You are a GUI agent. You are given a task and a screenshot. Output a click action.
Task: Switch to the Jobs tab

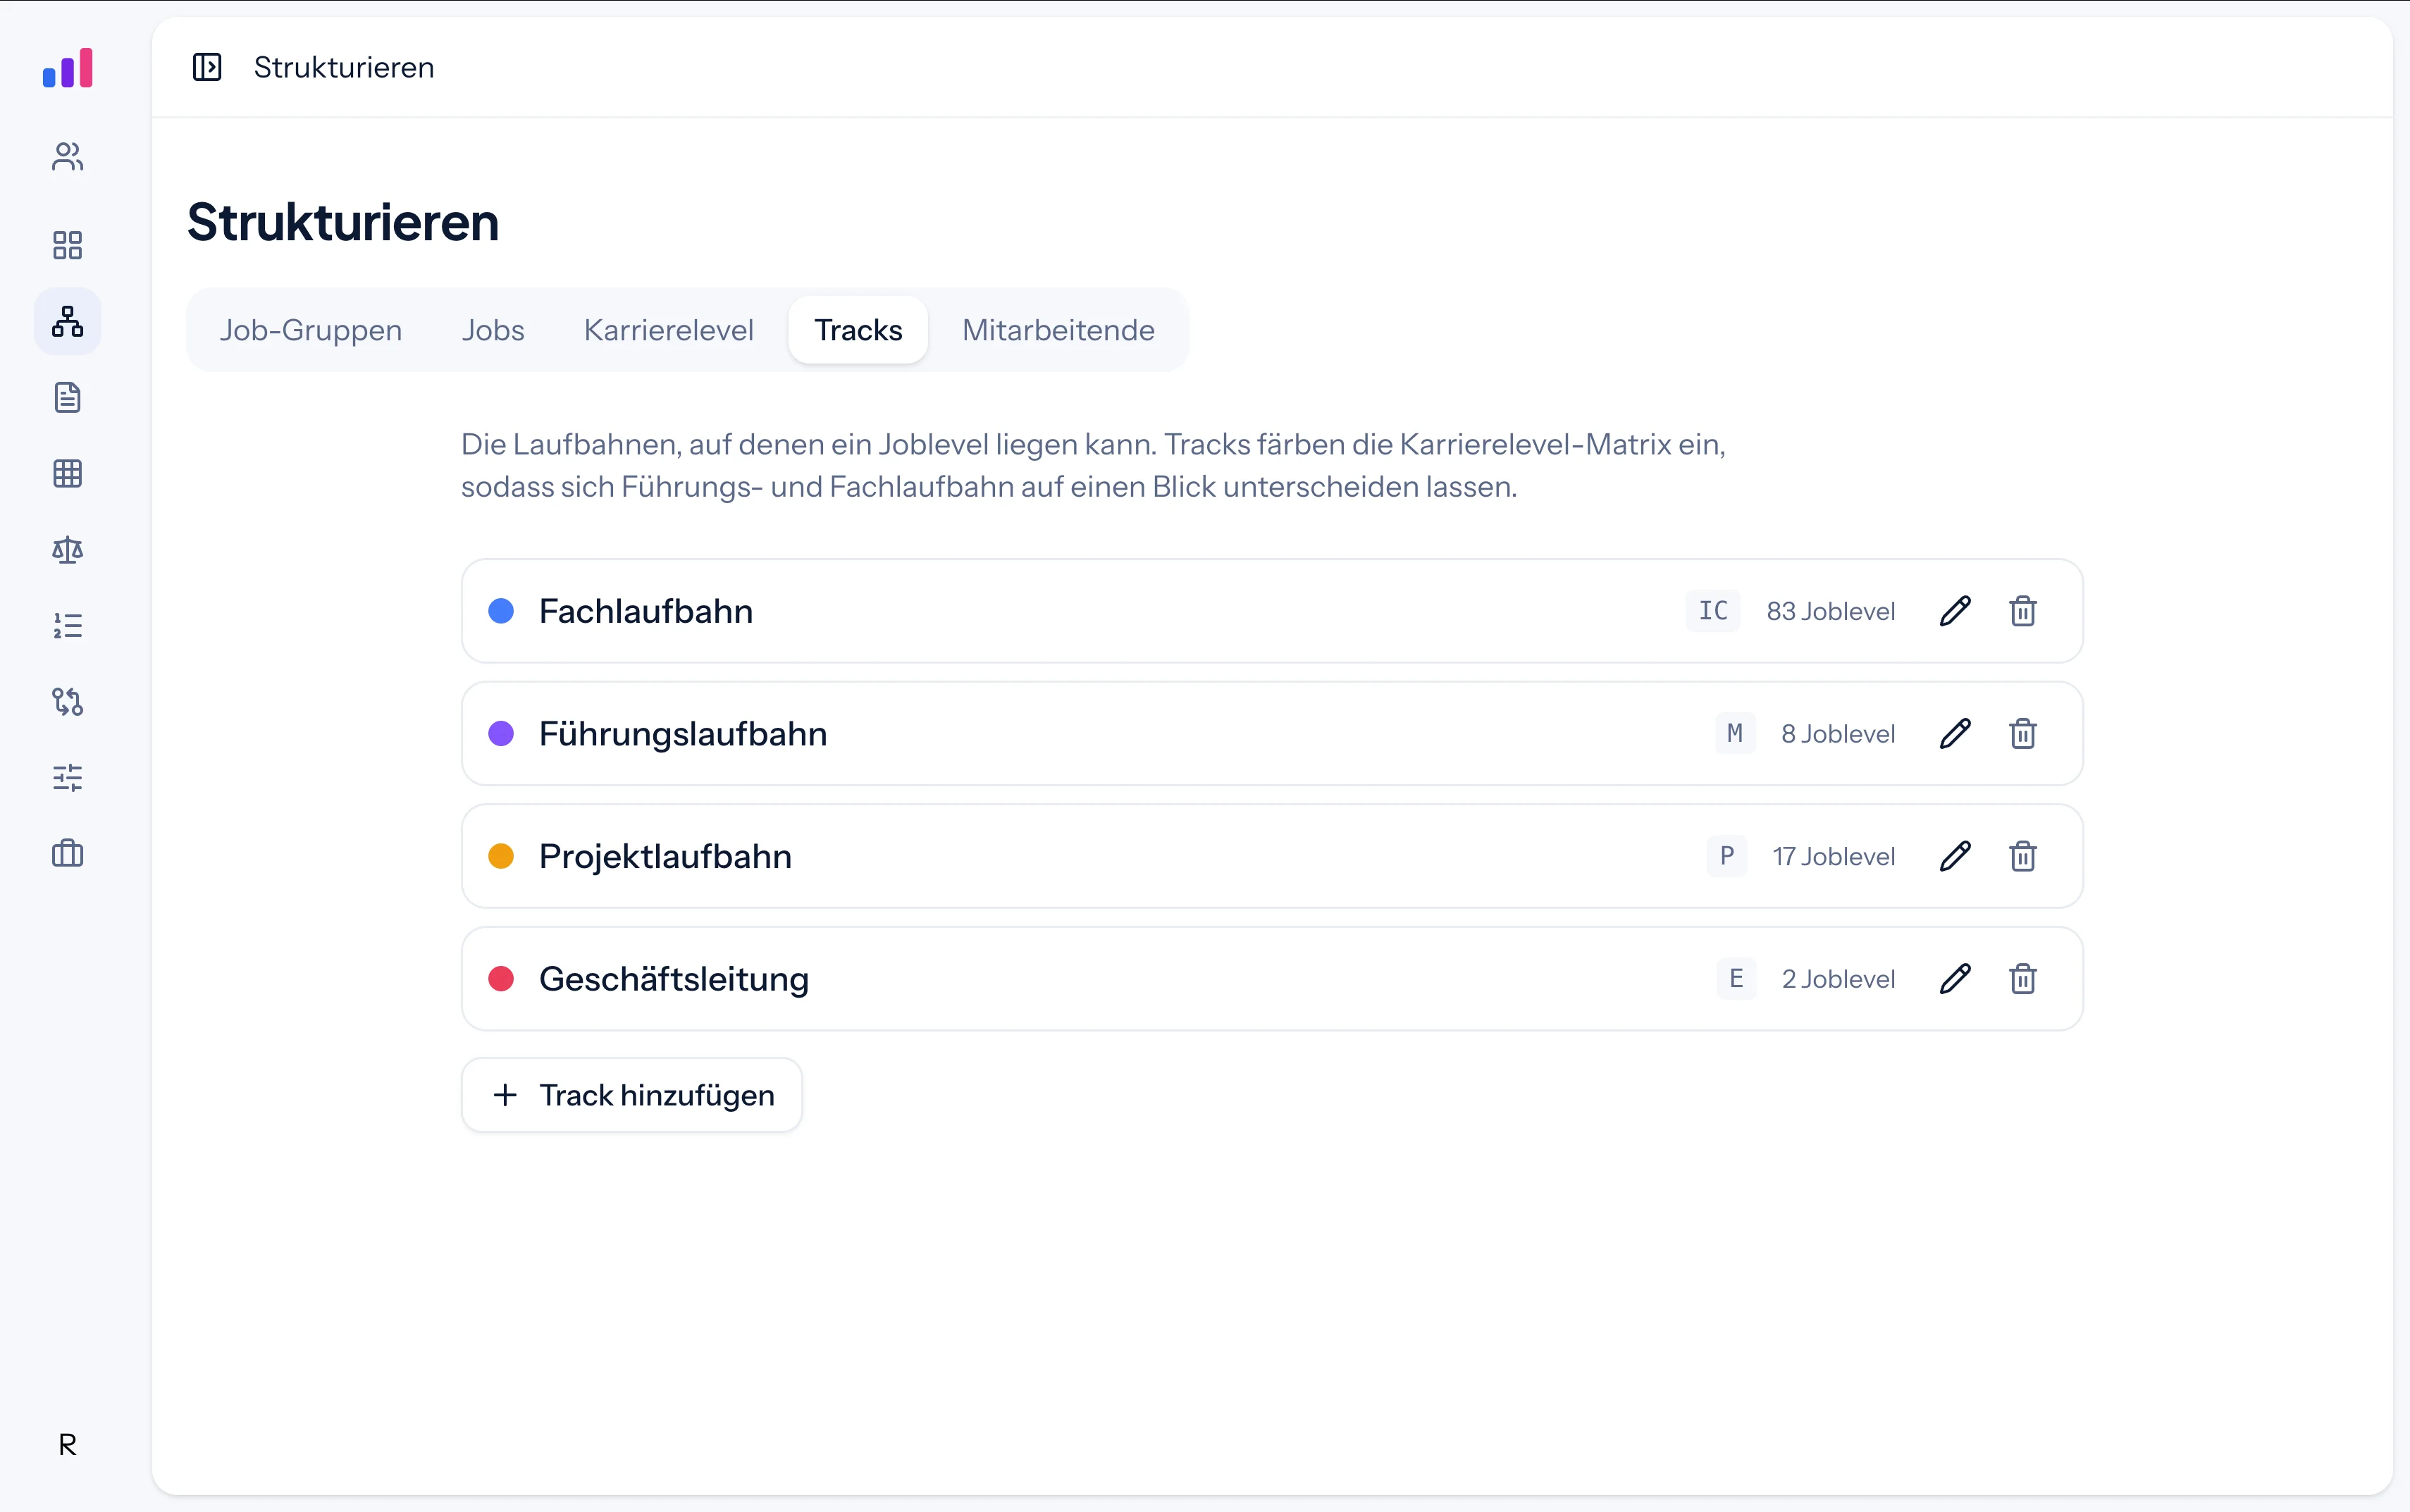[x=493, y=330]
